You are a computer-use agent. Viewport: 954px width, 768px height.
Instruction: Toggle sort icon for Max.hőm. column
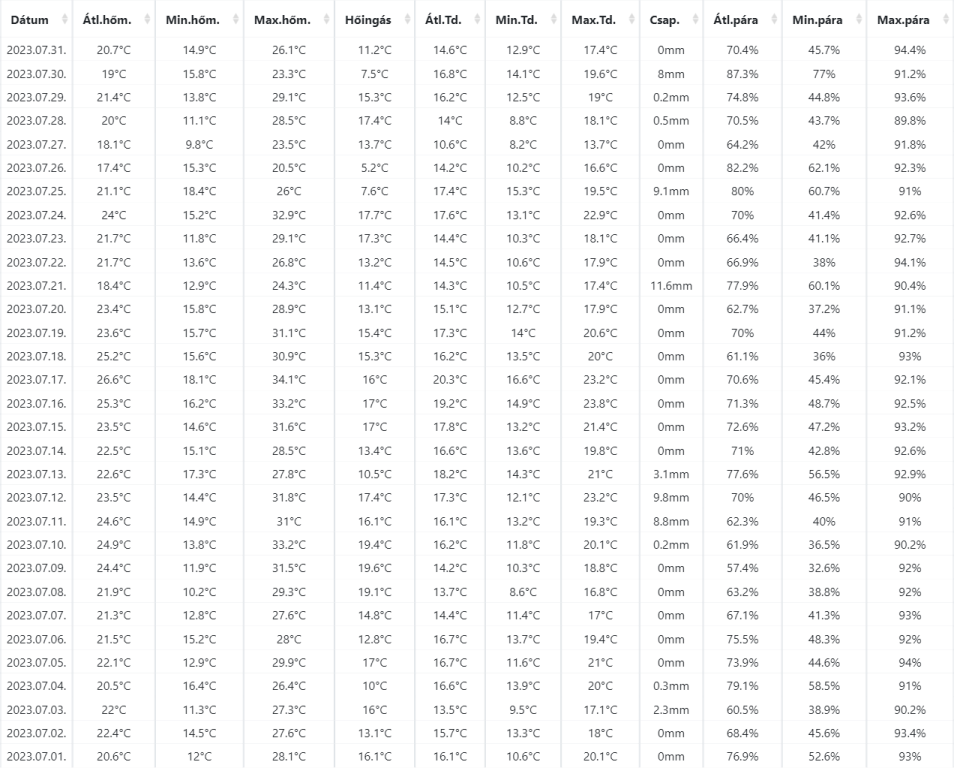tap(327, 19)
